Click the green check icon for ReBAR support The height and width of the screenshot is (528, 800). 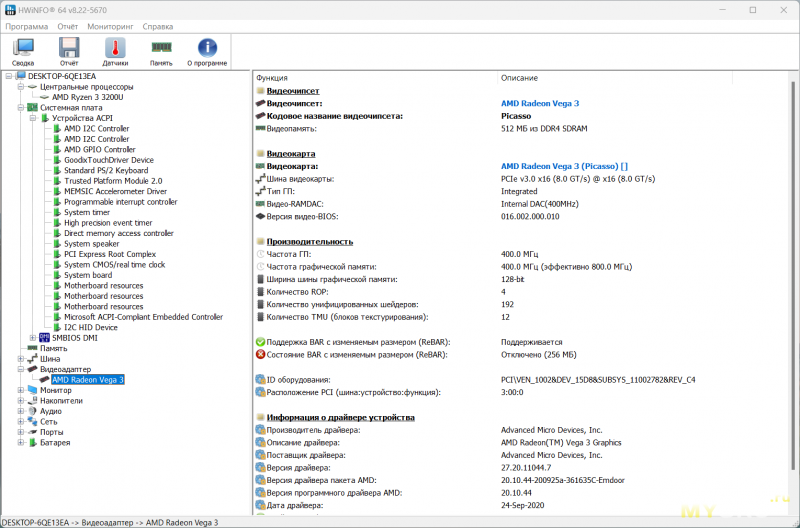click(260, 342)
